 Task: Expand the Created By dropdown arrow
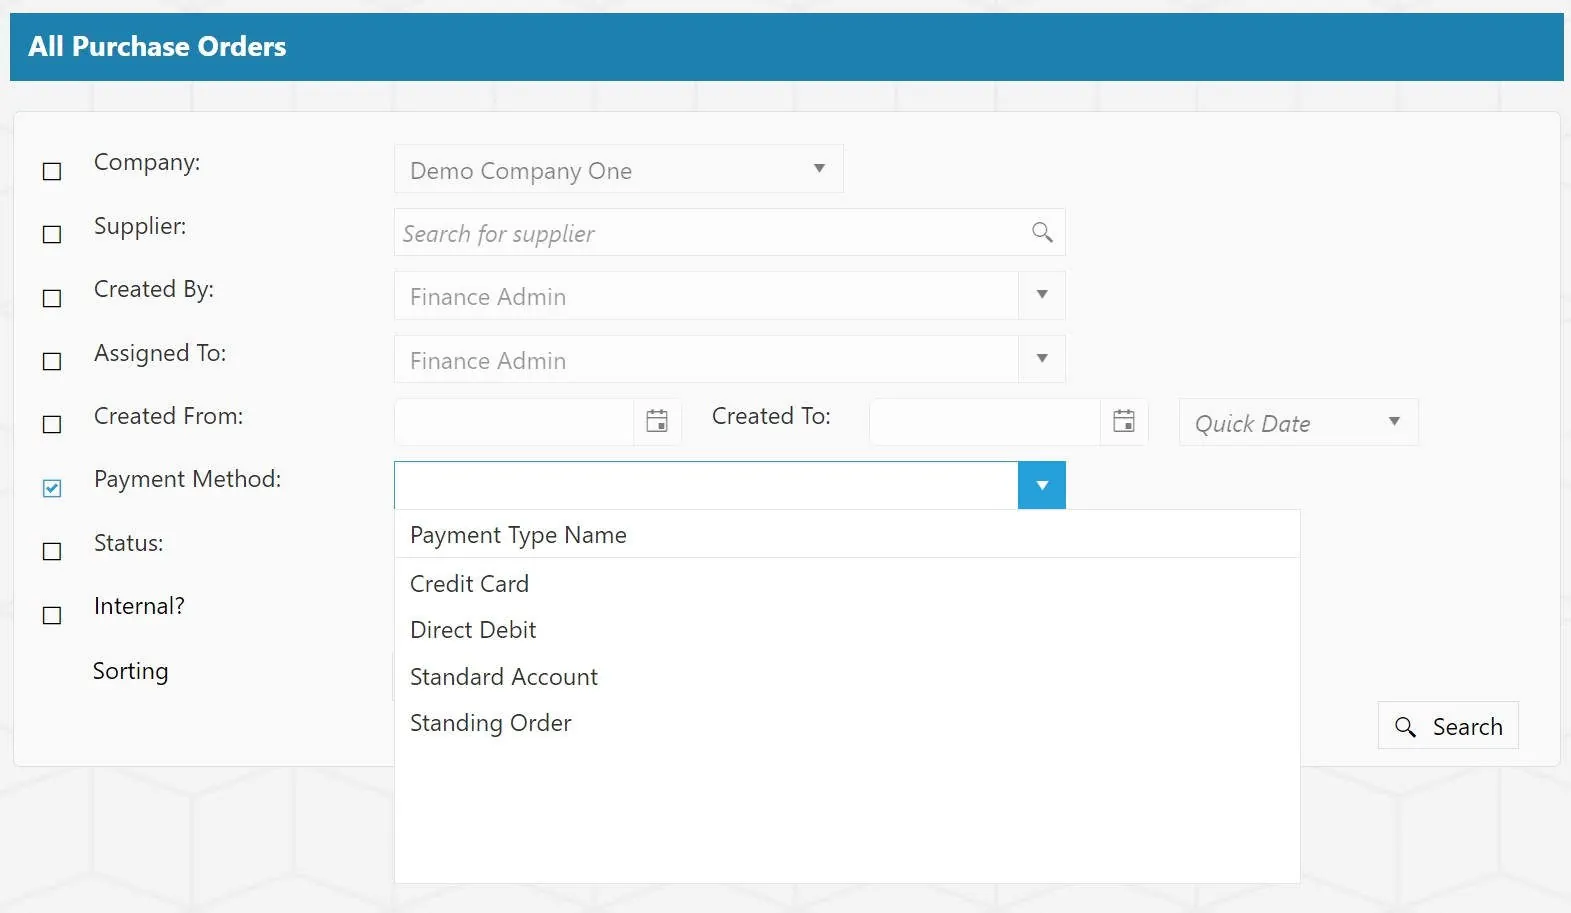click(1042, 295)
